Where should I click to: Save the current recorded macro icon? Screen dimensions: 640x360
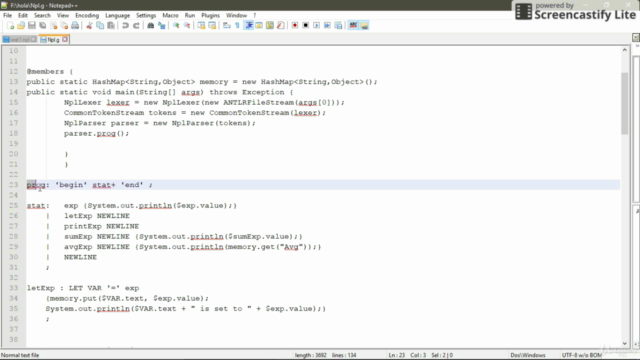pyautogui.click(x=338, y=26)
